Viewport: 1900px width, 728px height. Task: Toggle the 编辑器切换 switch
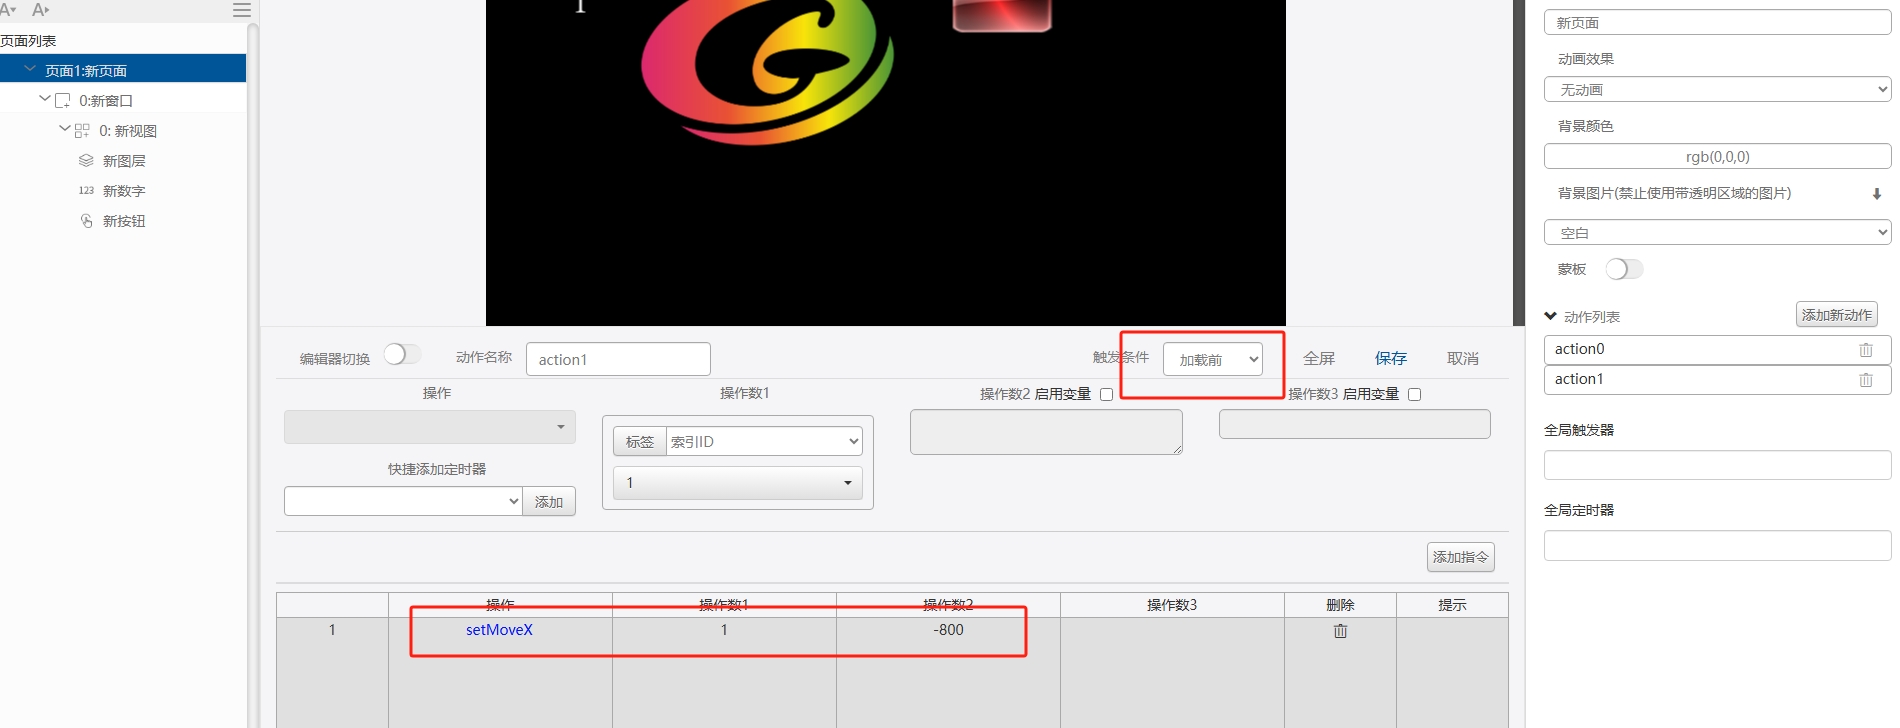click(x=402, y=355)
